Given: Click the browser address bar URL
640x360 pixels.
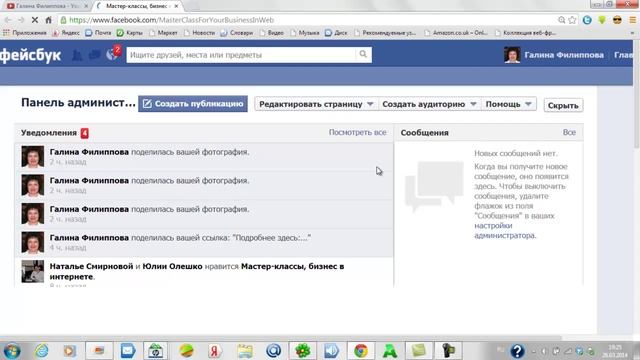Looking at the screenshot, I should click(x=171, y=20).
